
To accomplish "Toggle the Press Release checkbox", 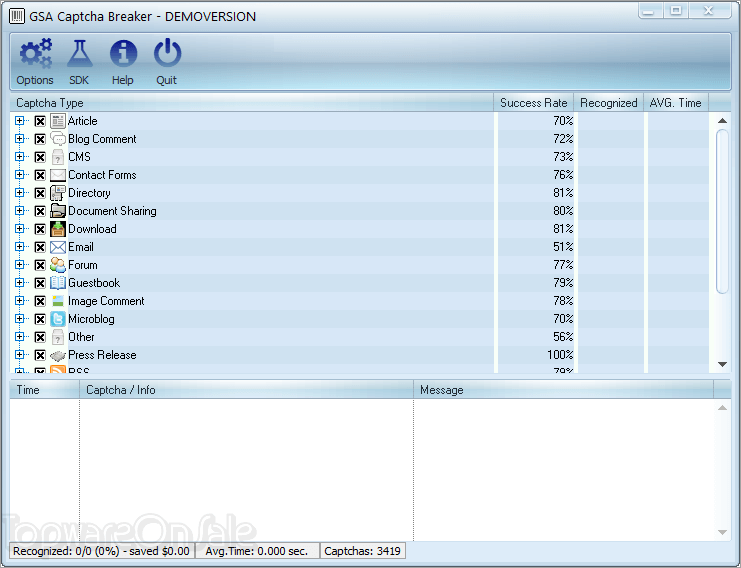I will pos(40,355).
